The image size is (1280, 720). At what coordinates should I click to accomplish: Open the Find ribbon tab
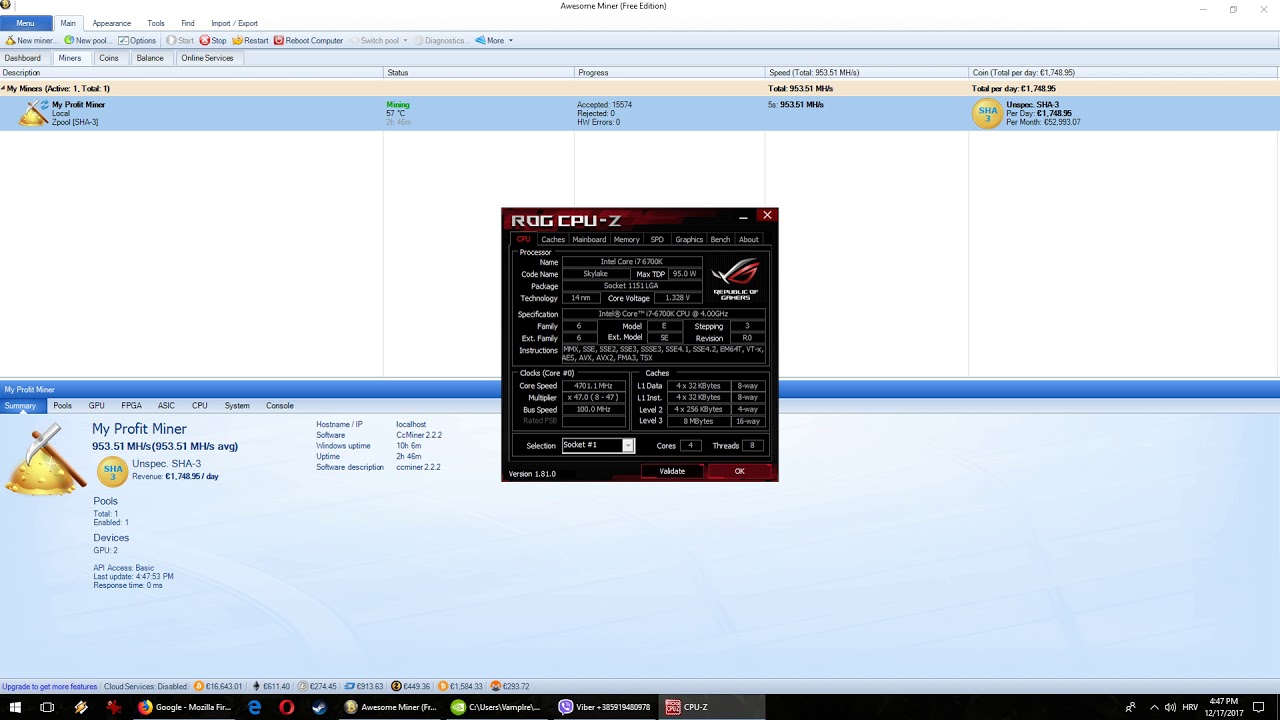point(188,23)
